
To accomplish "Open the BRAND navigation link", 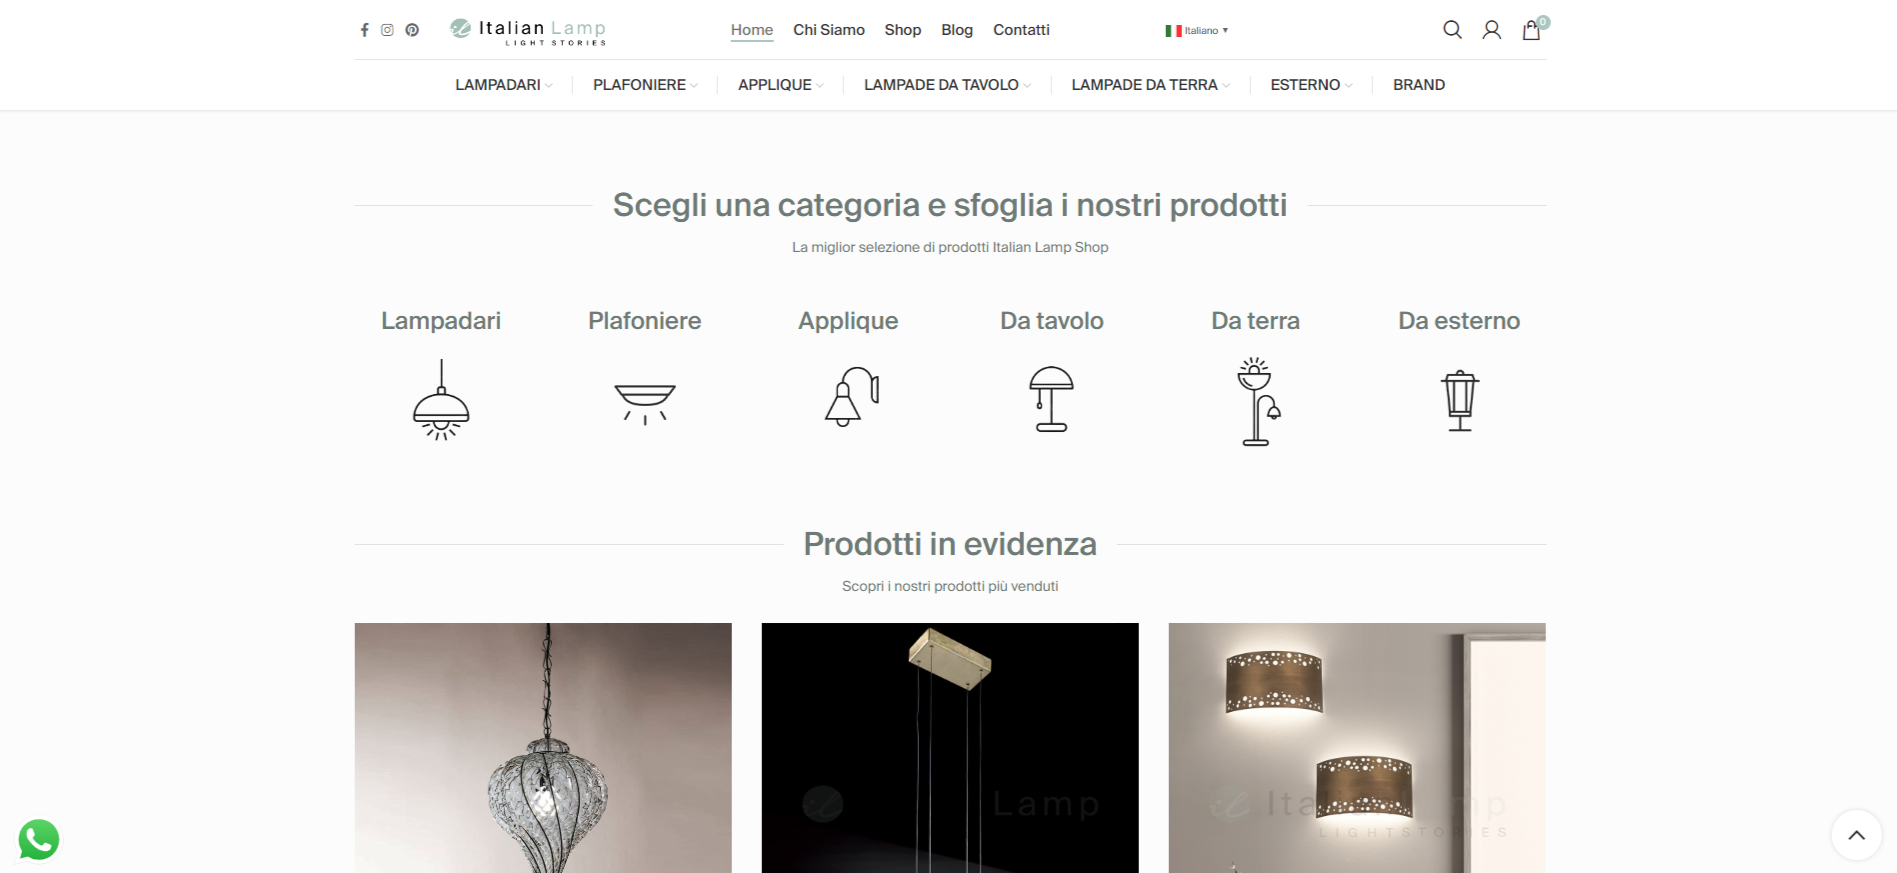I will point(1419,85).
